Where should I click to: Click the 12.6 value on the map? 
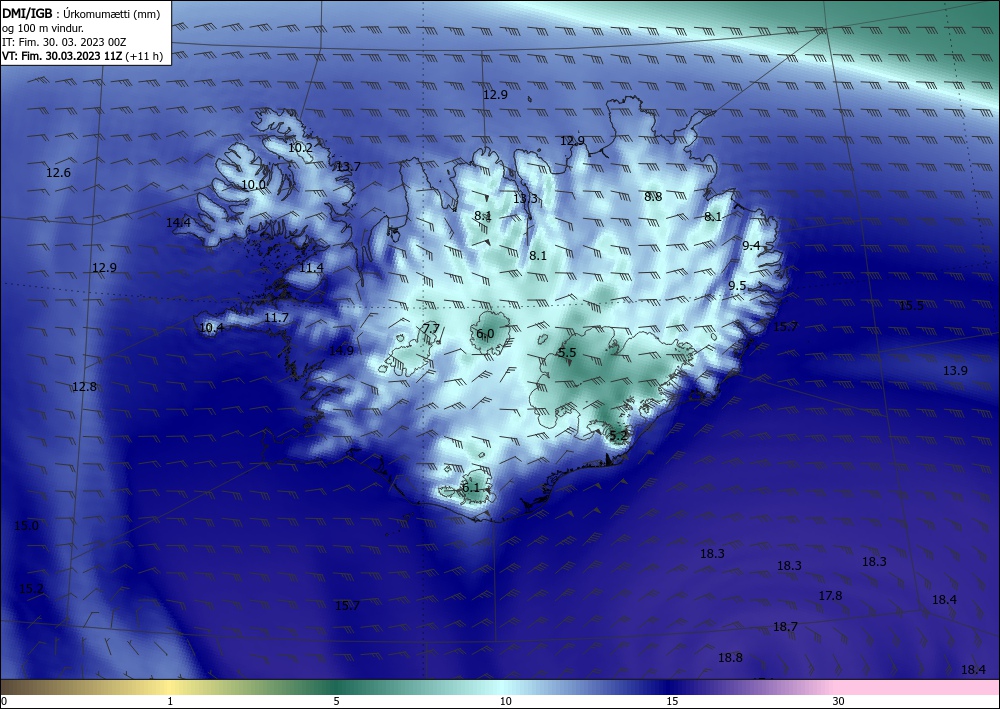pyautogui.click(x=59, y=173)
